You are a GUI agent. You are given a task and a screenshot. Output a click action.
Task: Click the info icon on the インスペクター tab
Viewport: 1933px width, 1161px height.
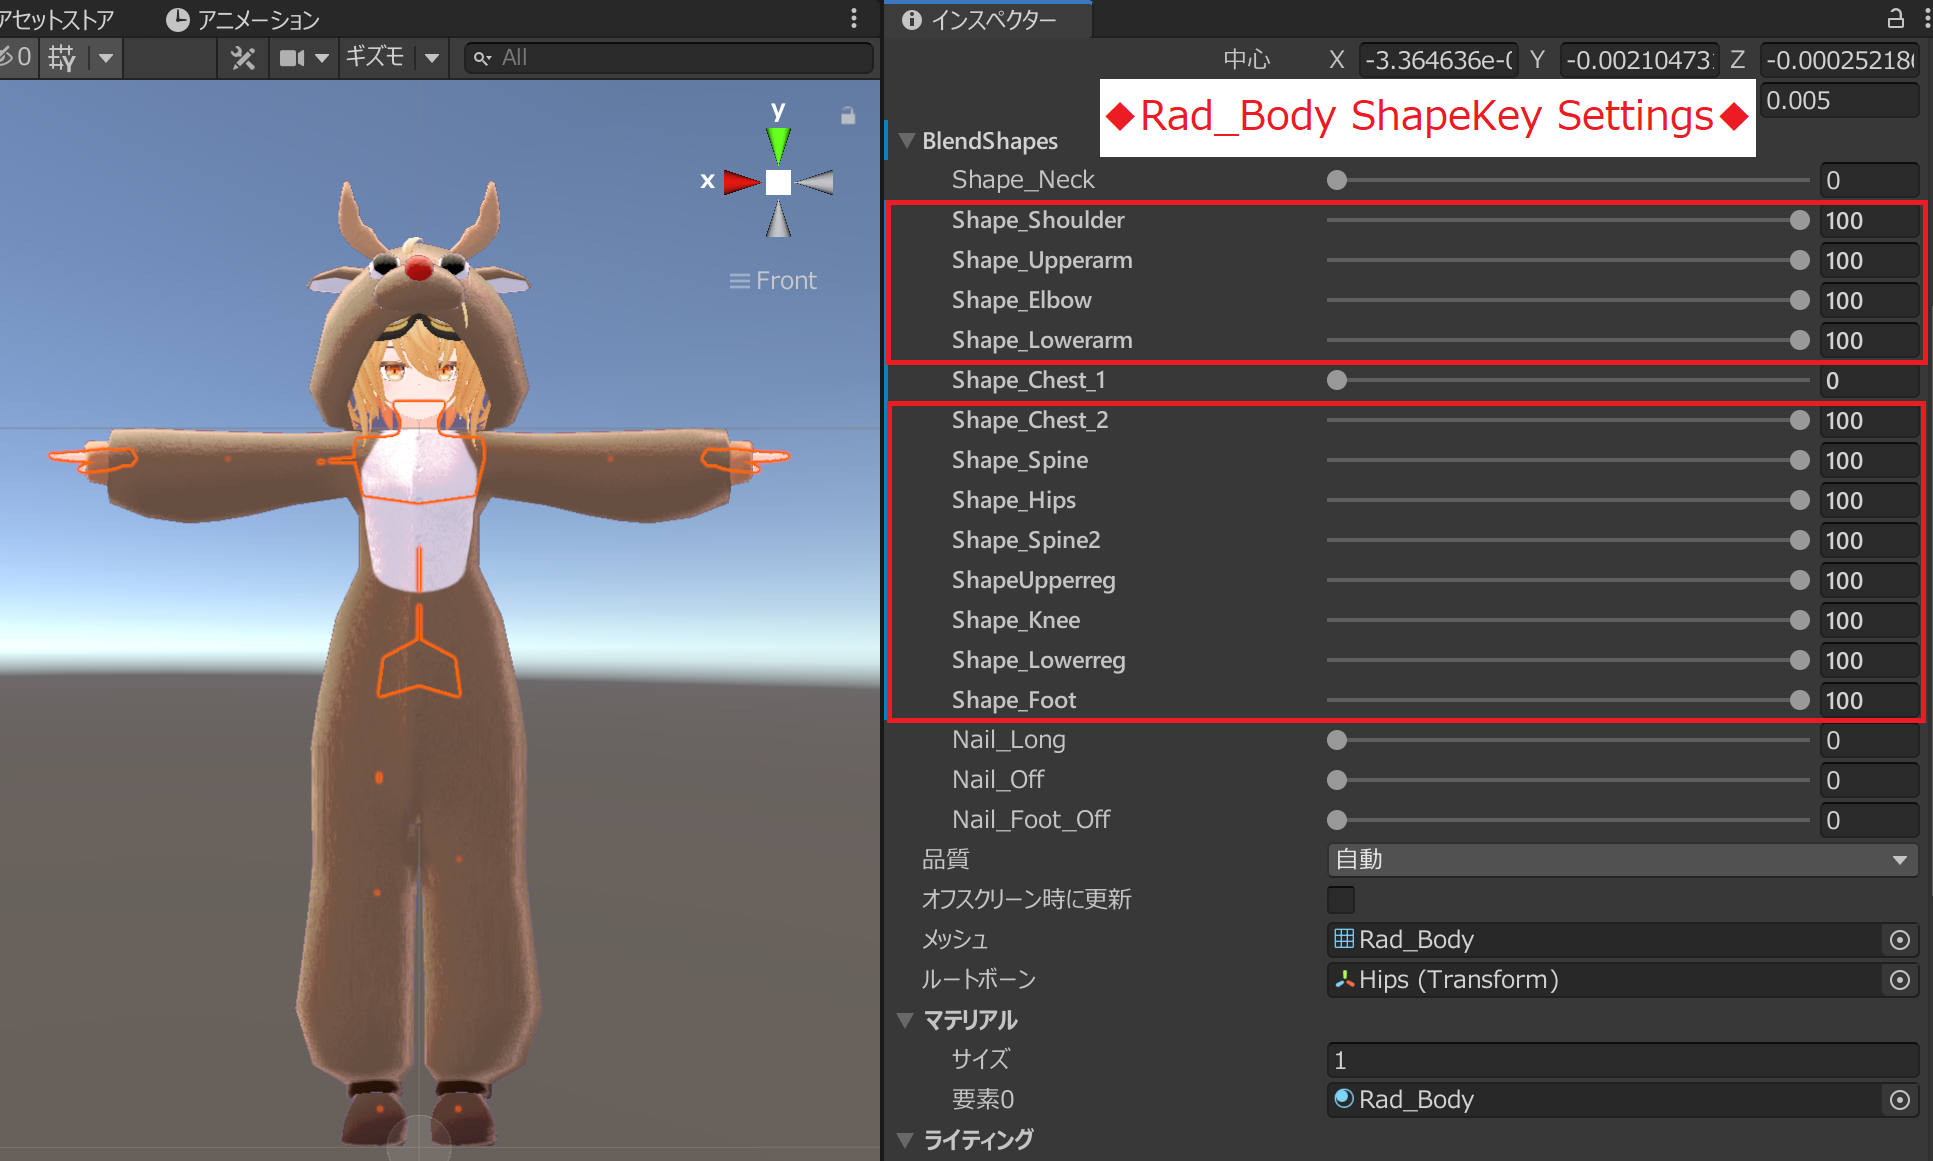point(913,19)
